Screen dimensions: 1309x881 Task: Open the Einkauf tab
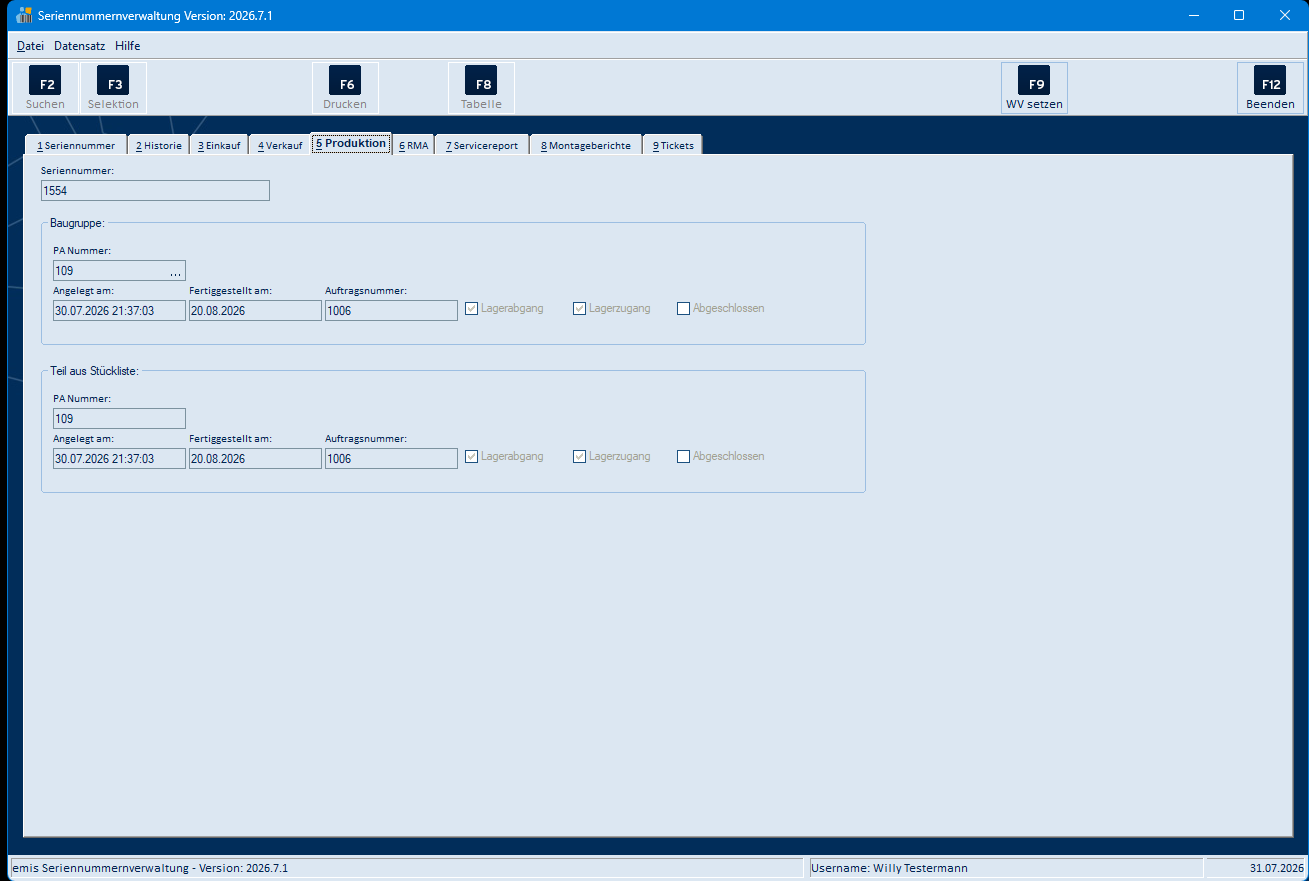tap(219, 145)
